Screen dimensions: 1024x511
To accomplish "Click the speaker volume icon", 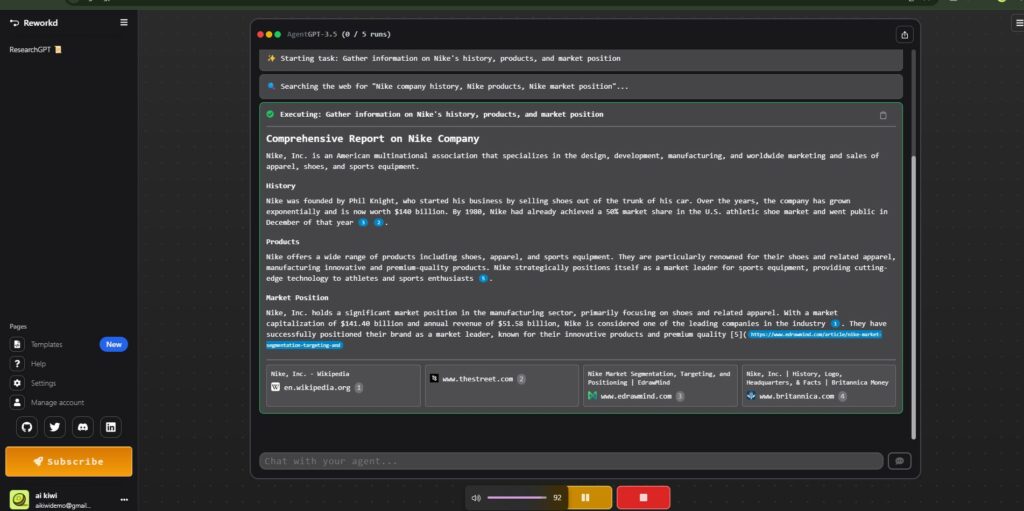I will click(x=475, y=498).
